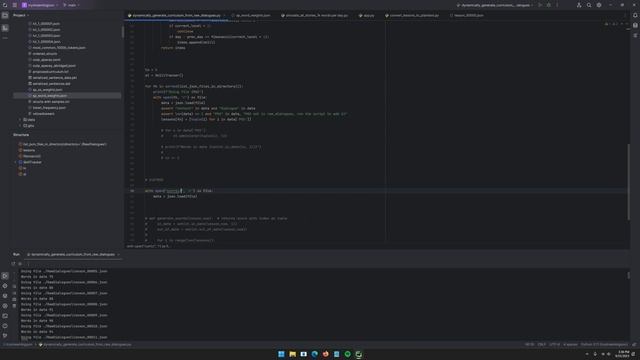Switch to convert_lessons_to_standard.py tab
The height and width of the screenshot is (360, 640).
click(x=411, y=16)
